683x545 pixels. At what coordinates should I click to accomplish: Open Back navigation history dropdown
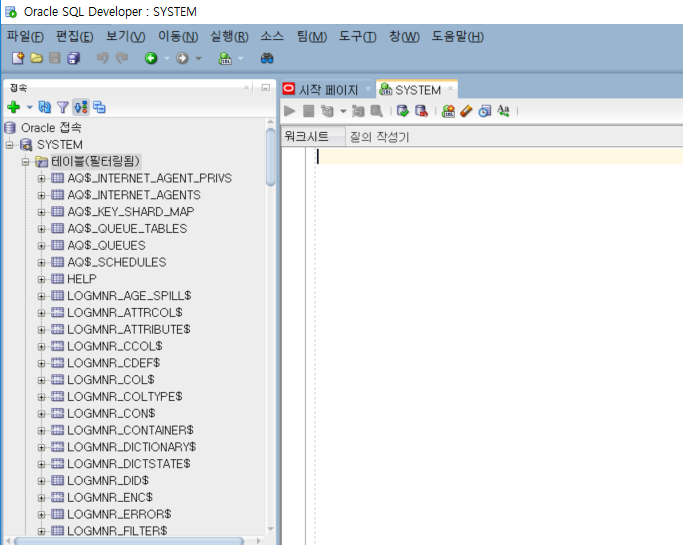point(167,58)
